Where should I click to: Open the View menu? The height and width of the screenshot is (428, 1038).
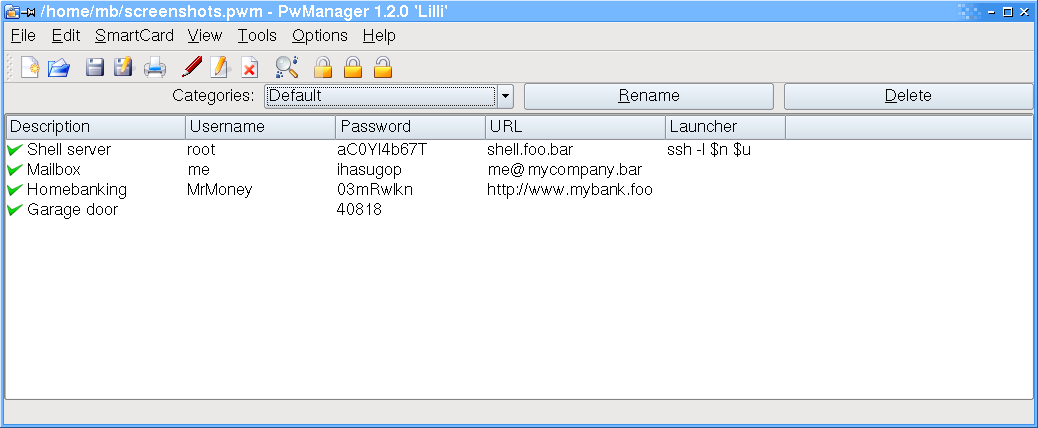[205, 36]
